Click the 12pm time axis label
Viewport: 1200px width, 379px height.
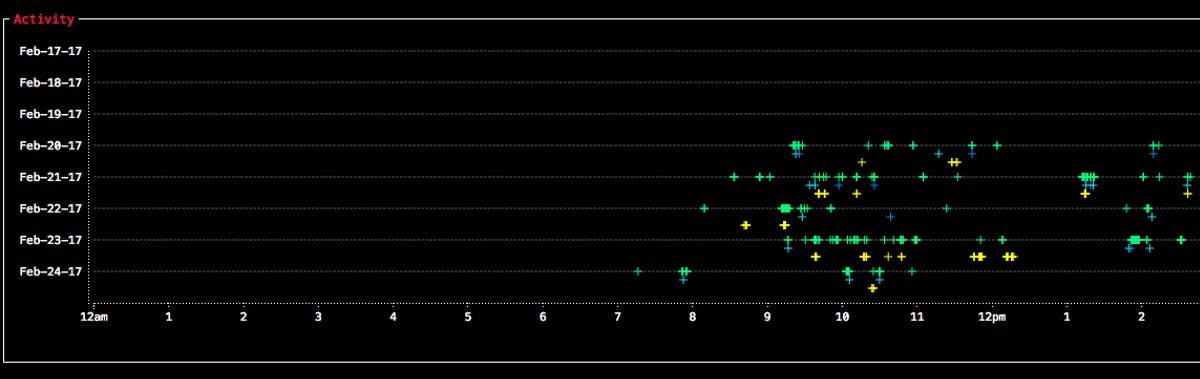(992, 317)
